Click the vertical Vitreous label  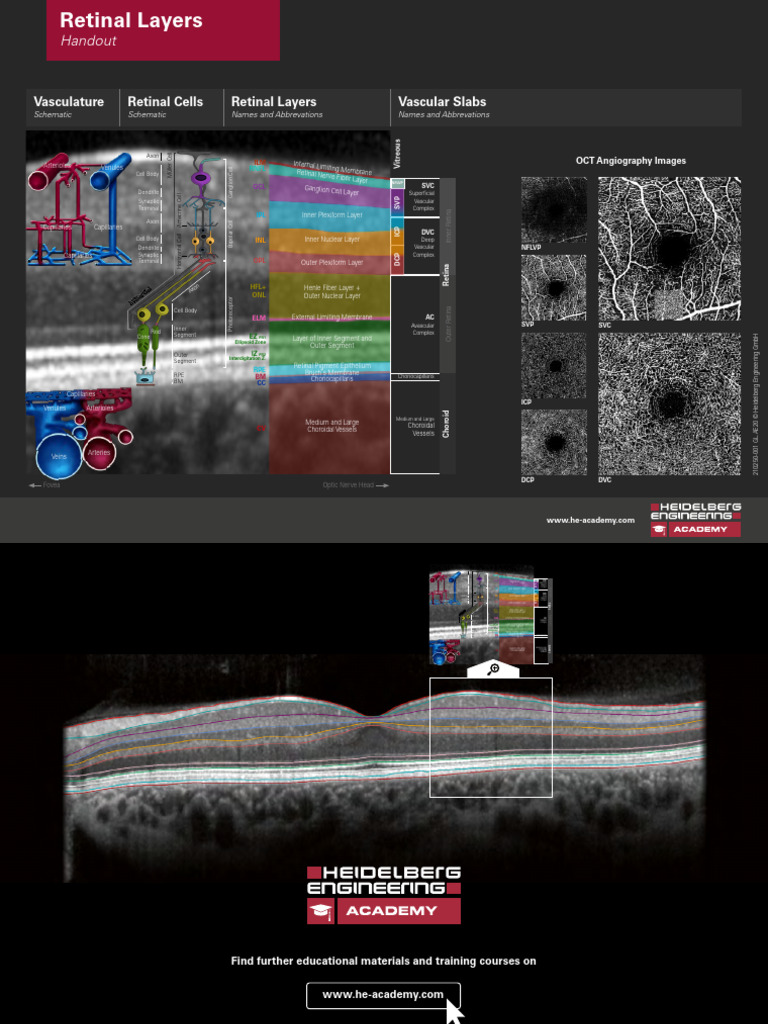pyautogui.click(x=398, y=153)
